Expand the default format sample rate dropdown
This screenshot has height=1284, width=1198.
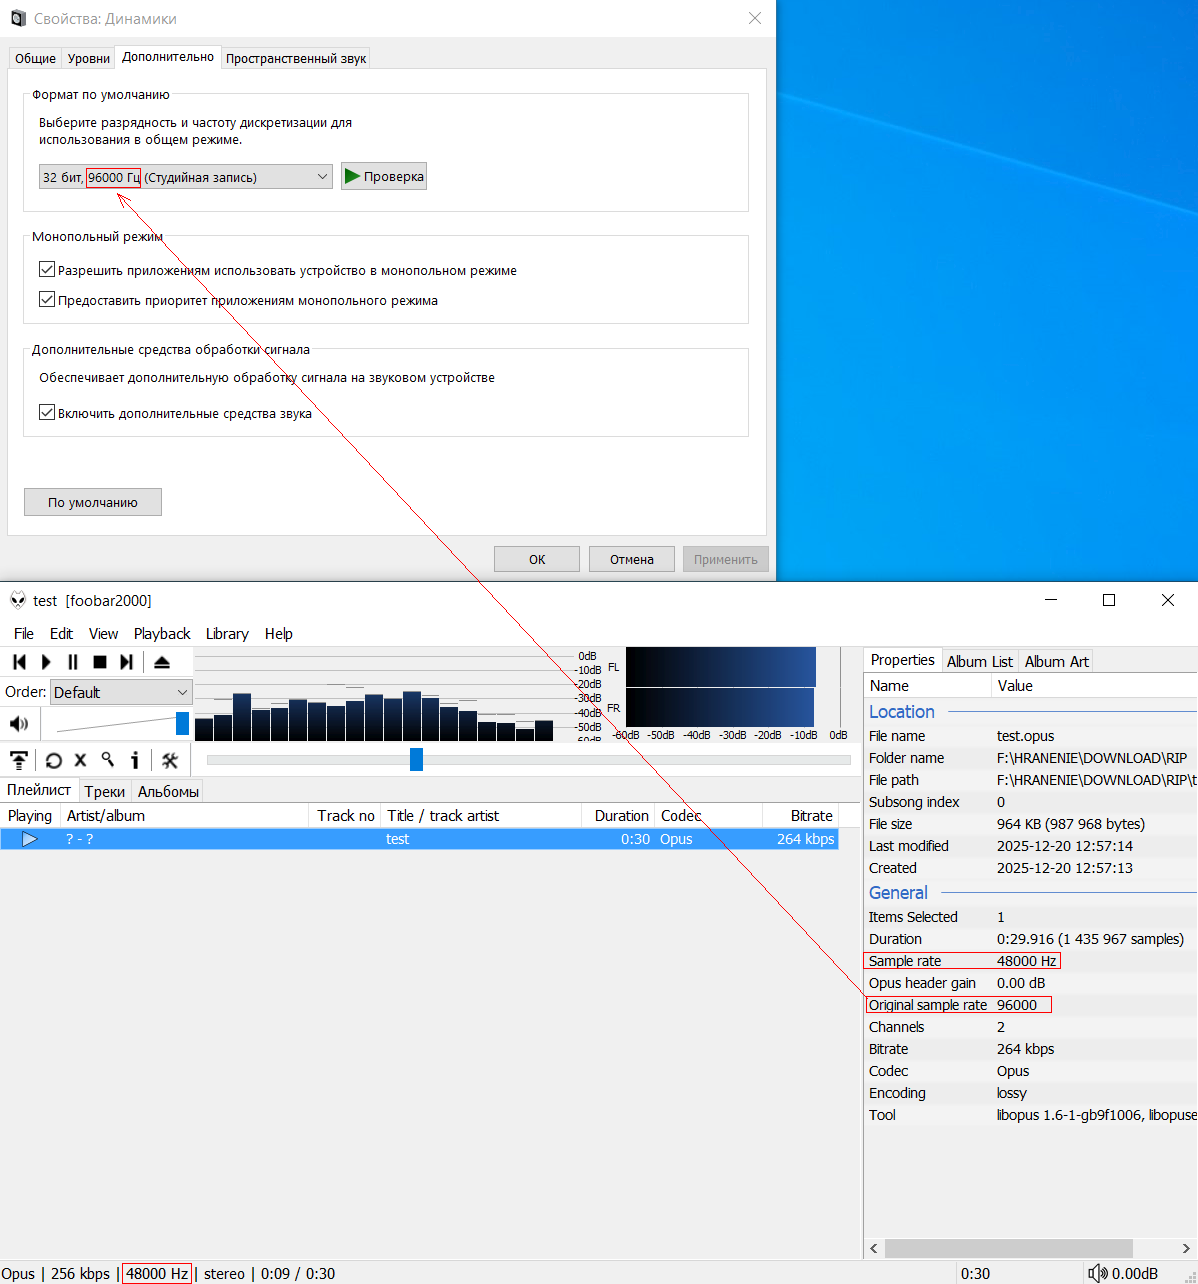186,177
